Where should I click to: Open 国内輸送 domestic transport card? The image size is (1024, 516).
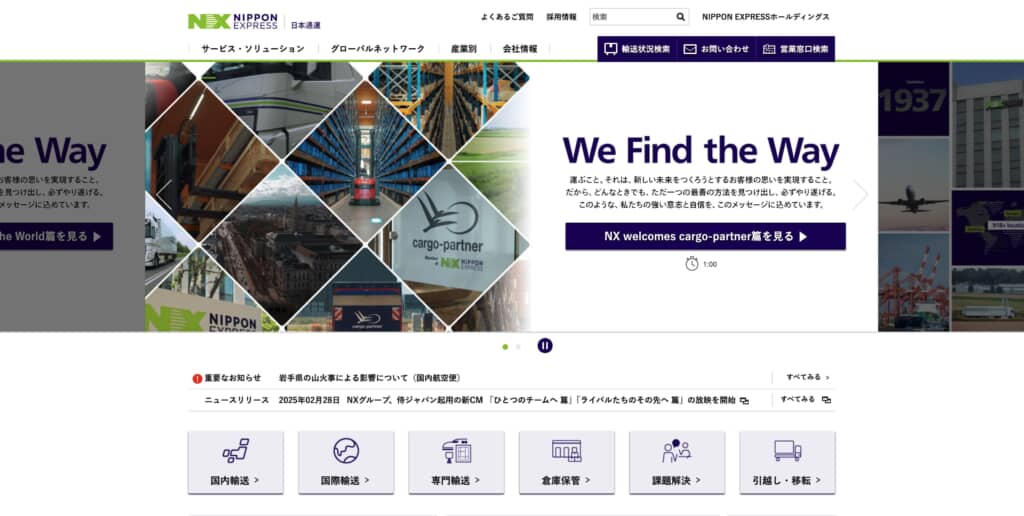pos(236,462)
